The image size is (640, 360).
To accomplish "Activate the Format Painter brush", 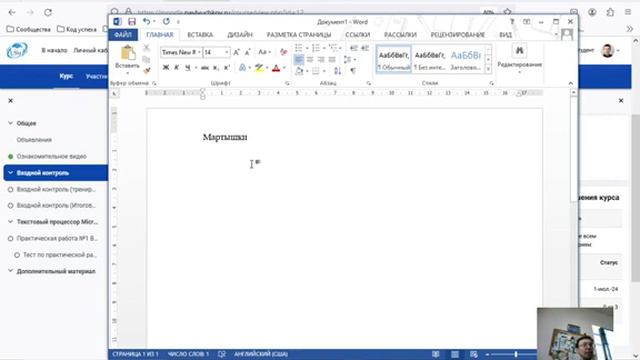I will pyautogui.click(x=147, y=71).
